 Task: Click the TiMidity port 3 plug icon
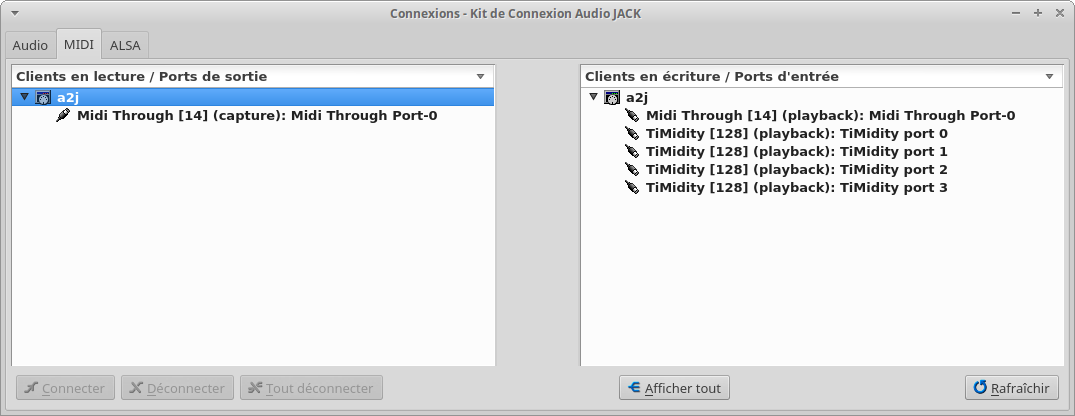point(632,187)
